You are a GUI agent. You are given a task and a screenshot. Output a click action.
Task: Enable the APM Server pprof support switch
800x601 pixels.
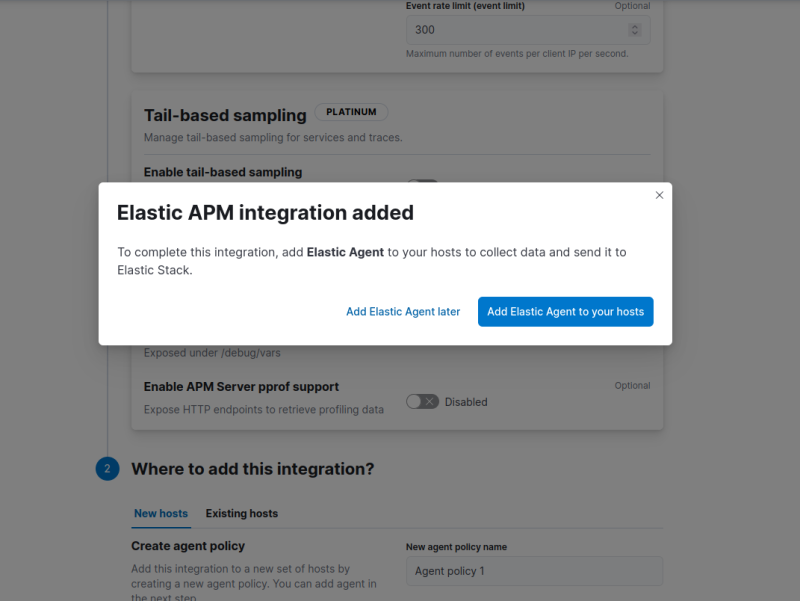click(422, 402)
